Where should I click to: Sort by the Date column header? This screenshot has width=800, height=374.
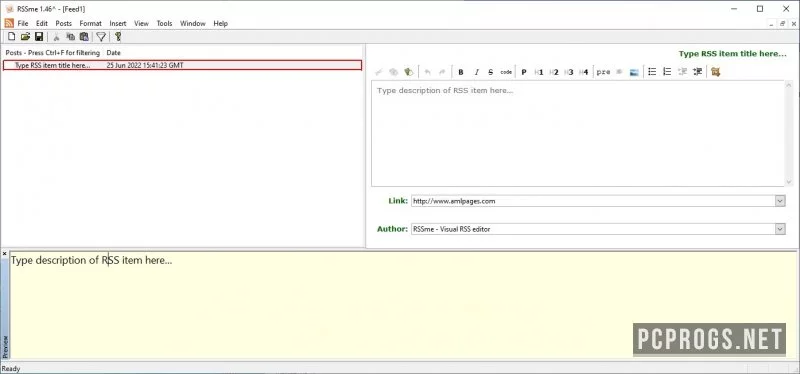coord(113,53)
